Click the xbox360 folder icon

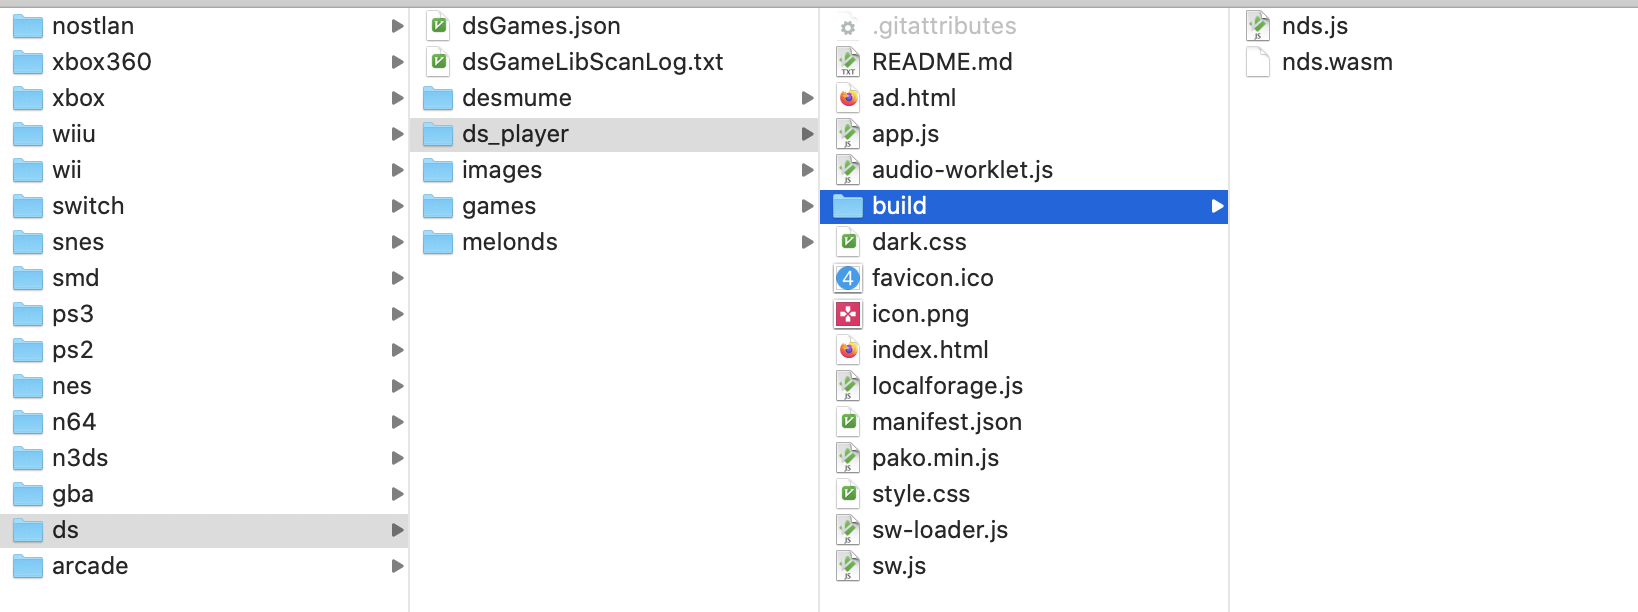click(x=27, y=62)
